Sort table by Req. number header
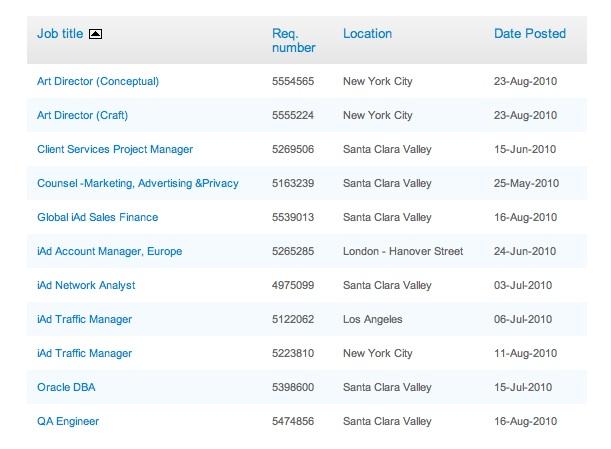Image resolution: width=611 pixels, height=449 pixels. pyautogui.click(x=293, y=41)
